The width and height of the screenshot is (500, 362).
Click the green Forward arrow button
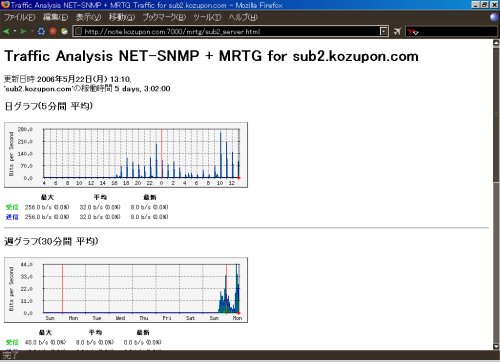tap(23, 31)
